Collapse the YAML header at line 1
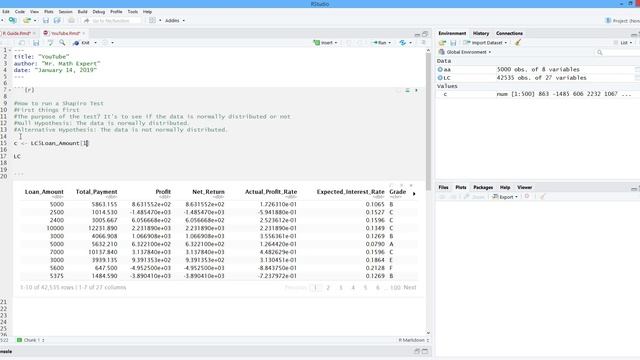This screenshot has height=360, width=640. coord(10,51)
